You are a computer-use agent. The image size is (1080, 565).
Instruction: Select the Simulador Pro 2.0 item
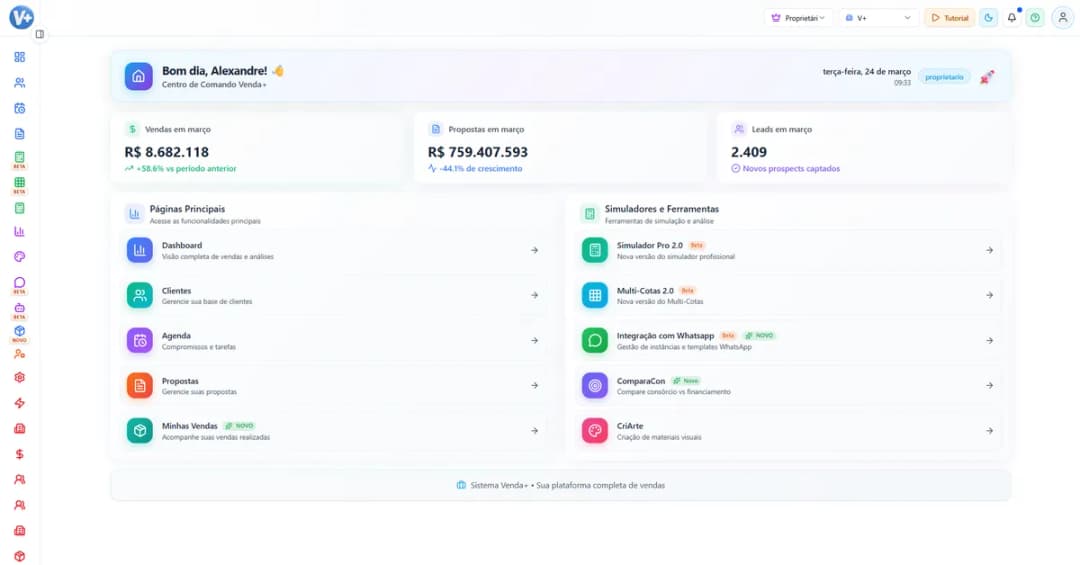tap(790, 250)
